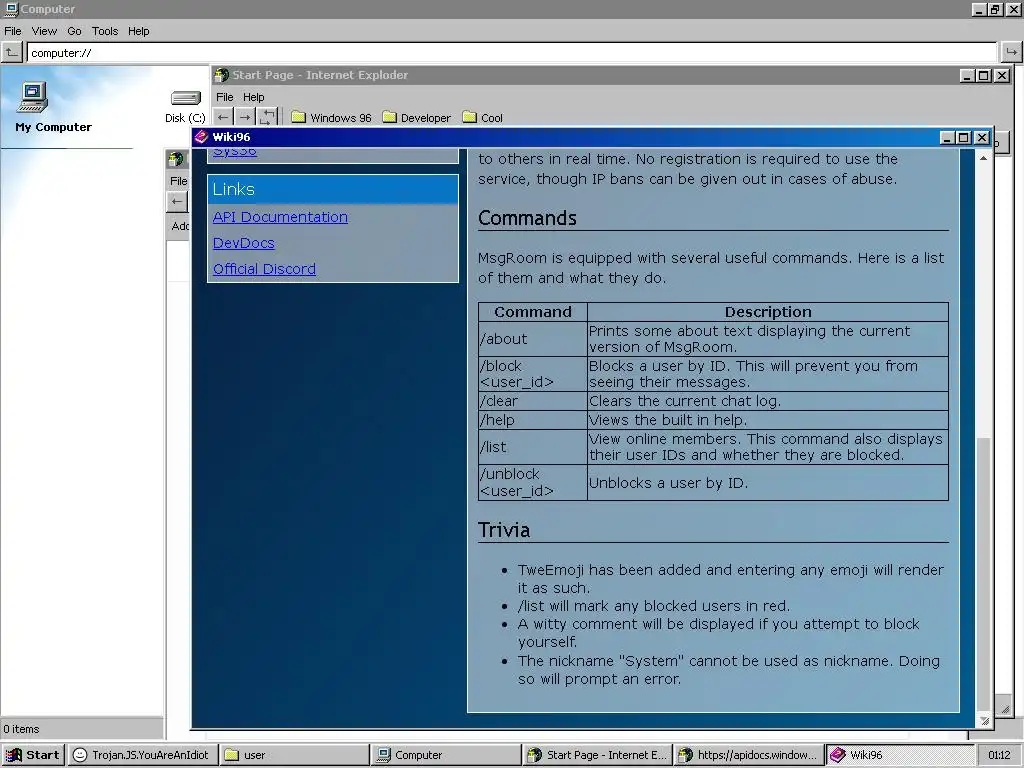Image resolution: width=1024 pixels, height=768 pixels.
Task: Click the /unblock <user_id> command cell
Action: [532, 483]
